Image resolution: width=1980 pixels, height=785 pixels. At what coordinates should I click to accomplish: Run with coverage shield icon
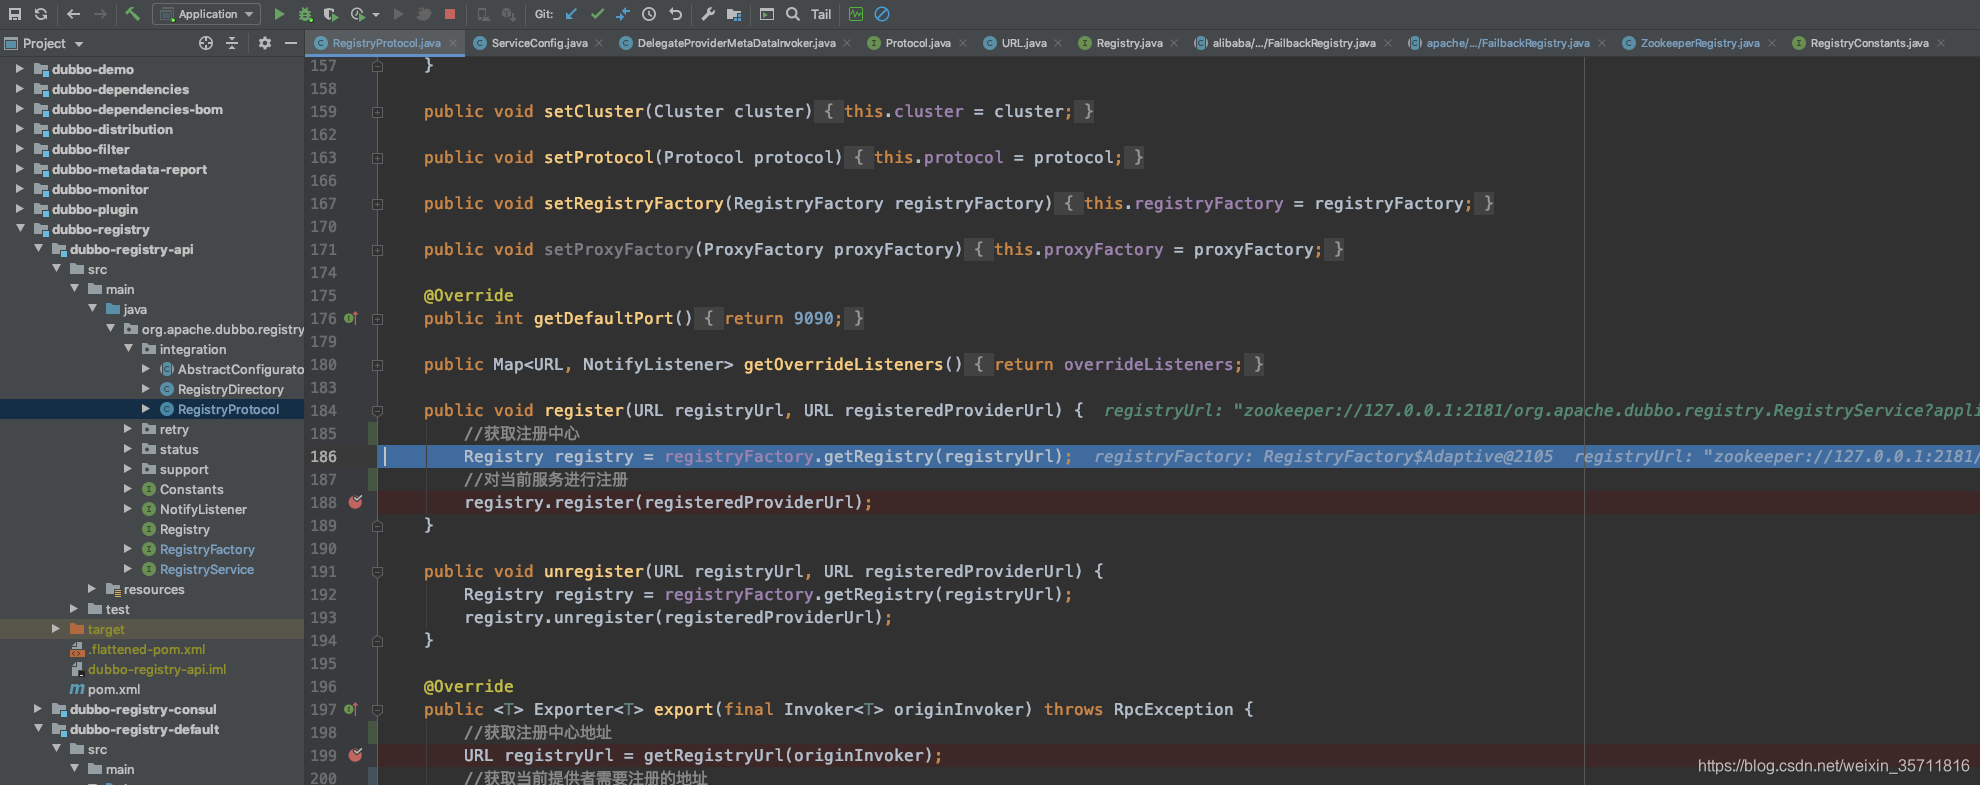pos(331,14)
